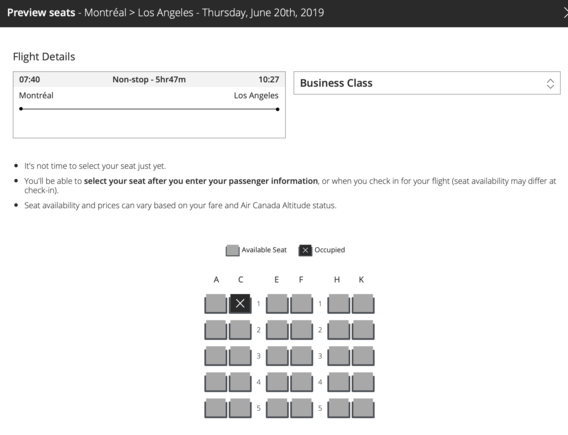Click the flight details time header
This screenshot has height=435, width=568.
point(149,79)
